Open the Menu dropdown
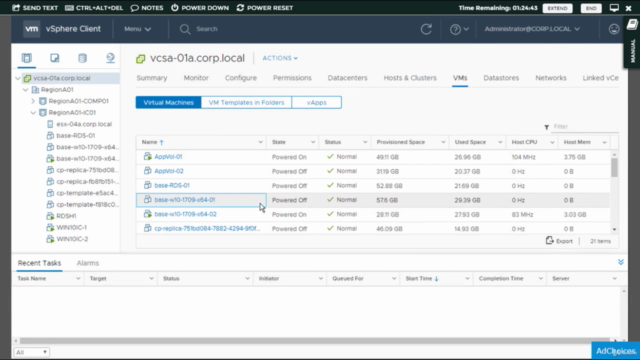Screen dimensions: 640x360 (138, 29)
